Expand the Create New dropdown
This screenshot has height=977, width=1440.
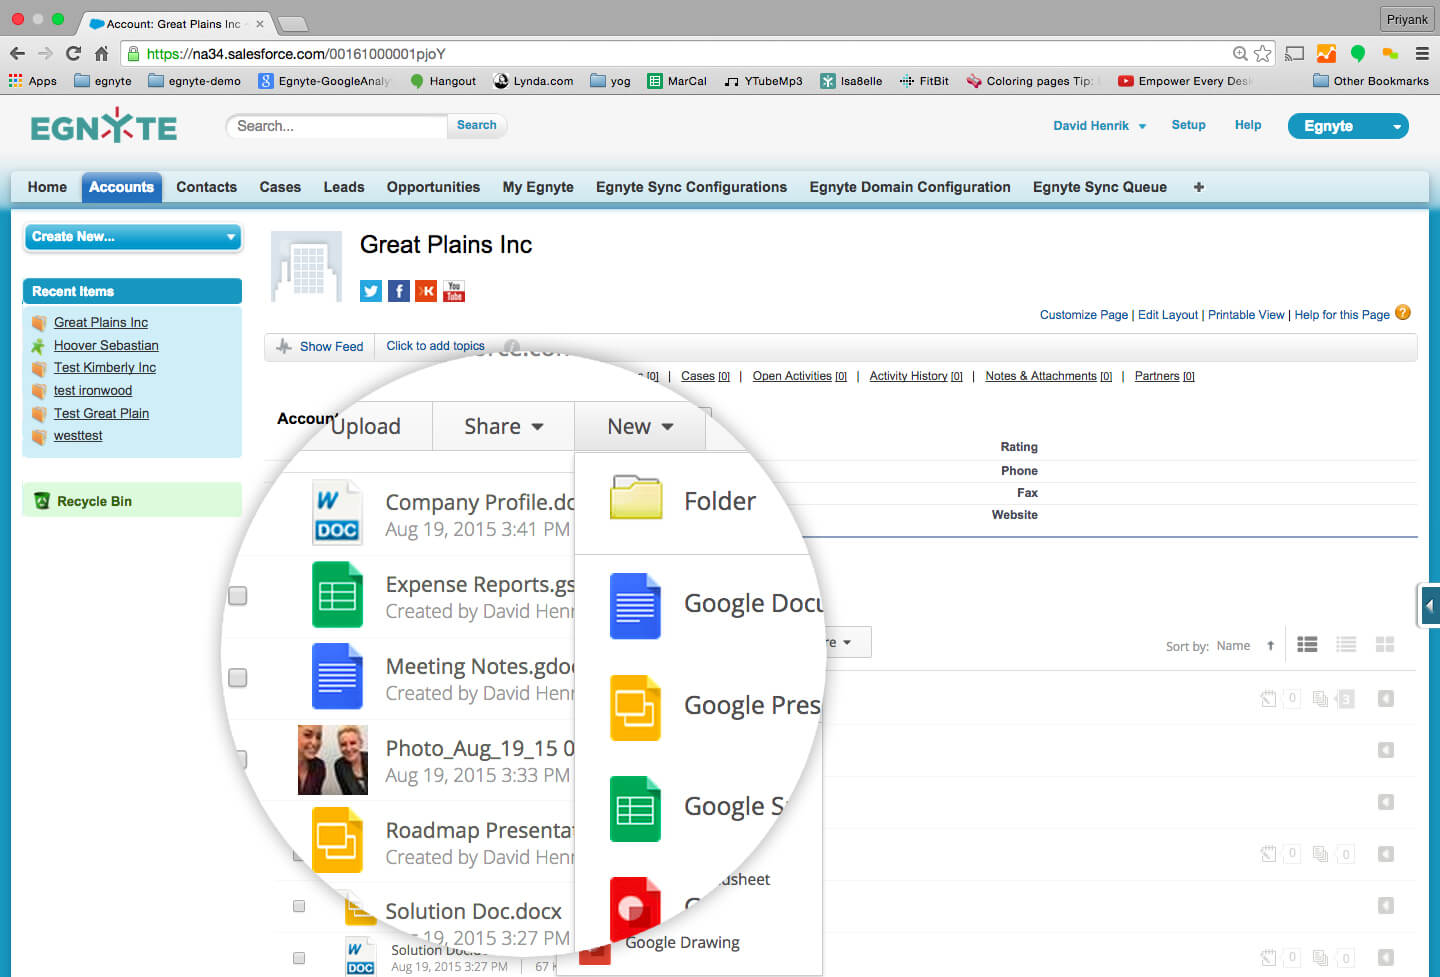coord(132,237)
